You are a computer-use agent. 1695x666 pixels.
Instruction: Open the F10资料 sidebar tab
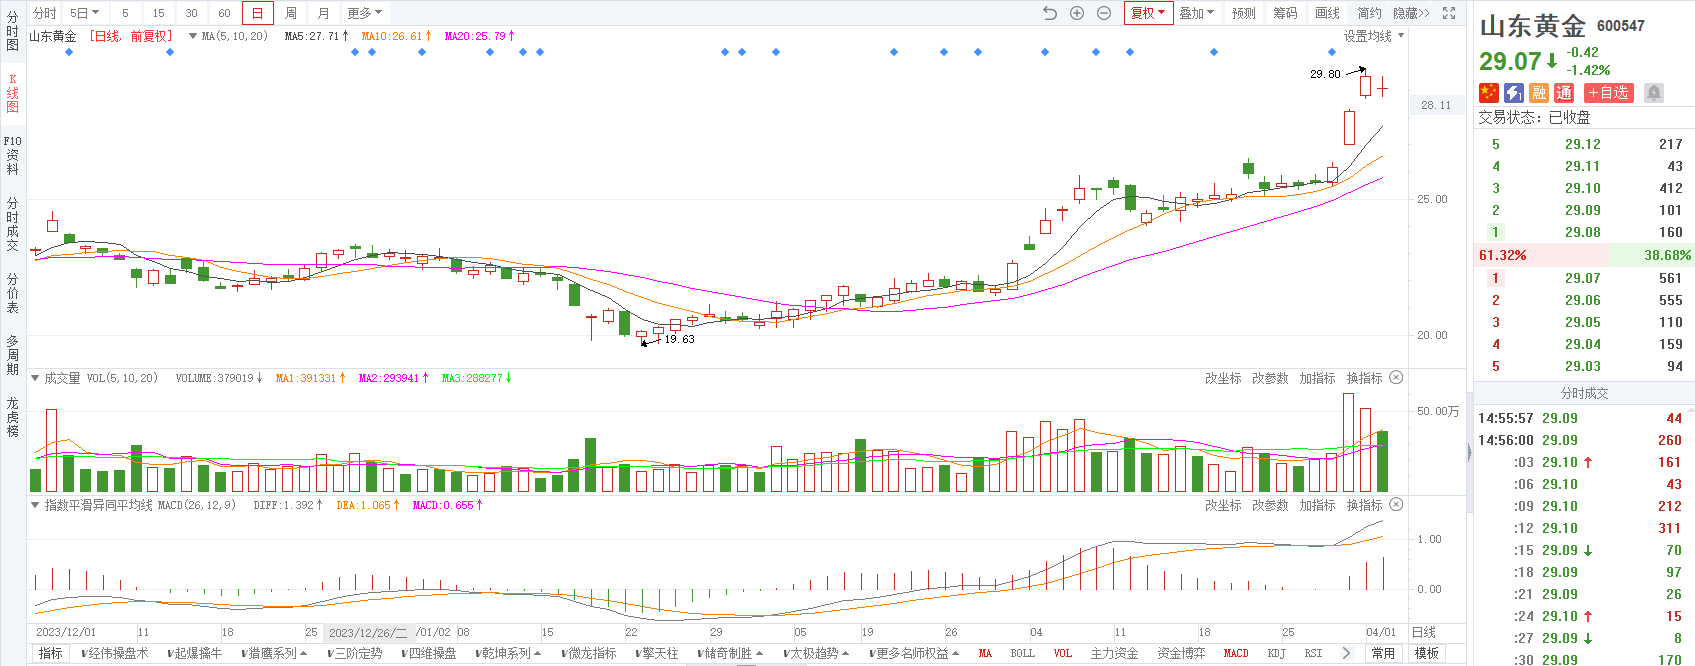point(12,155)
